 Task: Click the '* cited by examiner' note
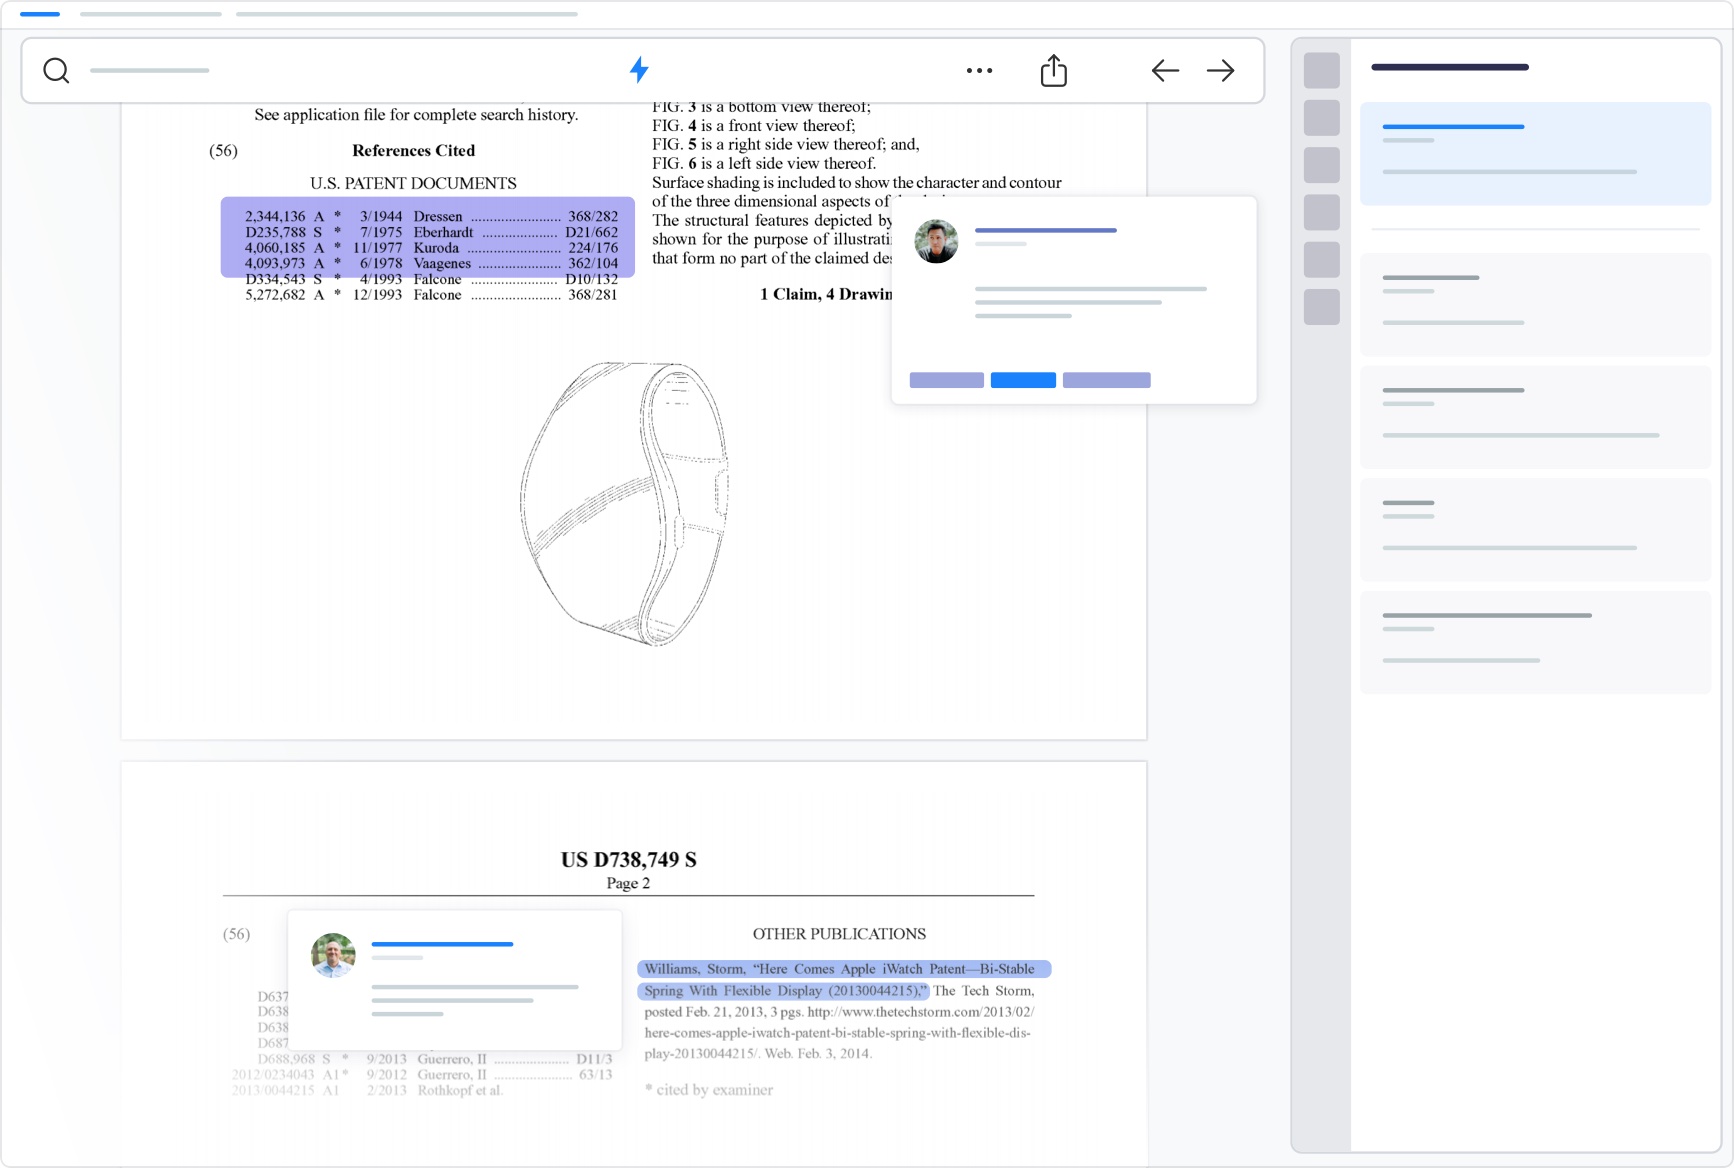click(x=709, y=1090)
